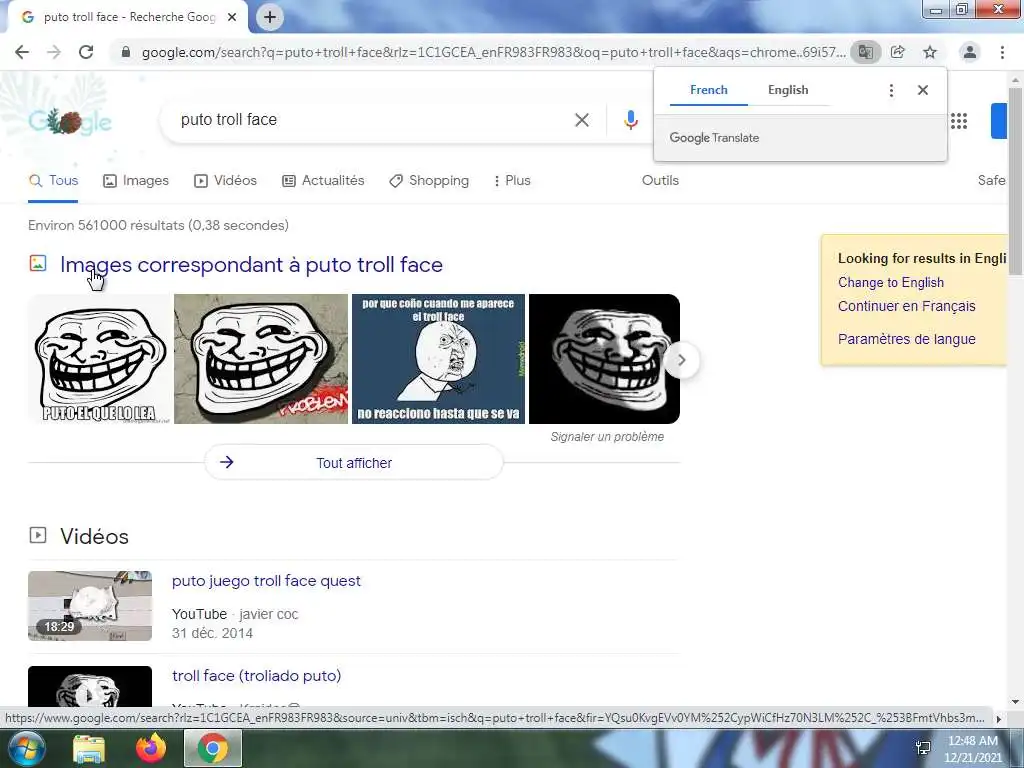This screenshot has width=1024, height=768.
Task: Click the images section picture icon
Action: click(x=38, y=263)
